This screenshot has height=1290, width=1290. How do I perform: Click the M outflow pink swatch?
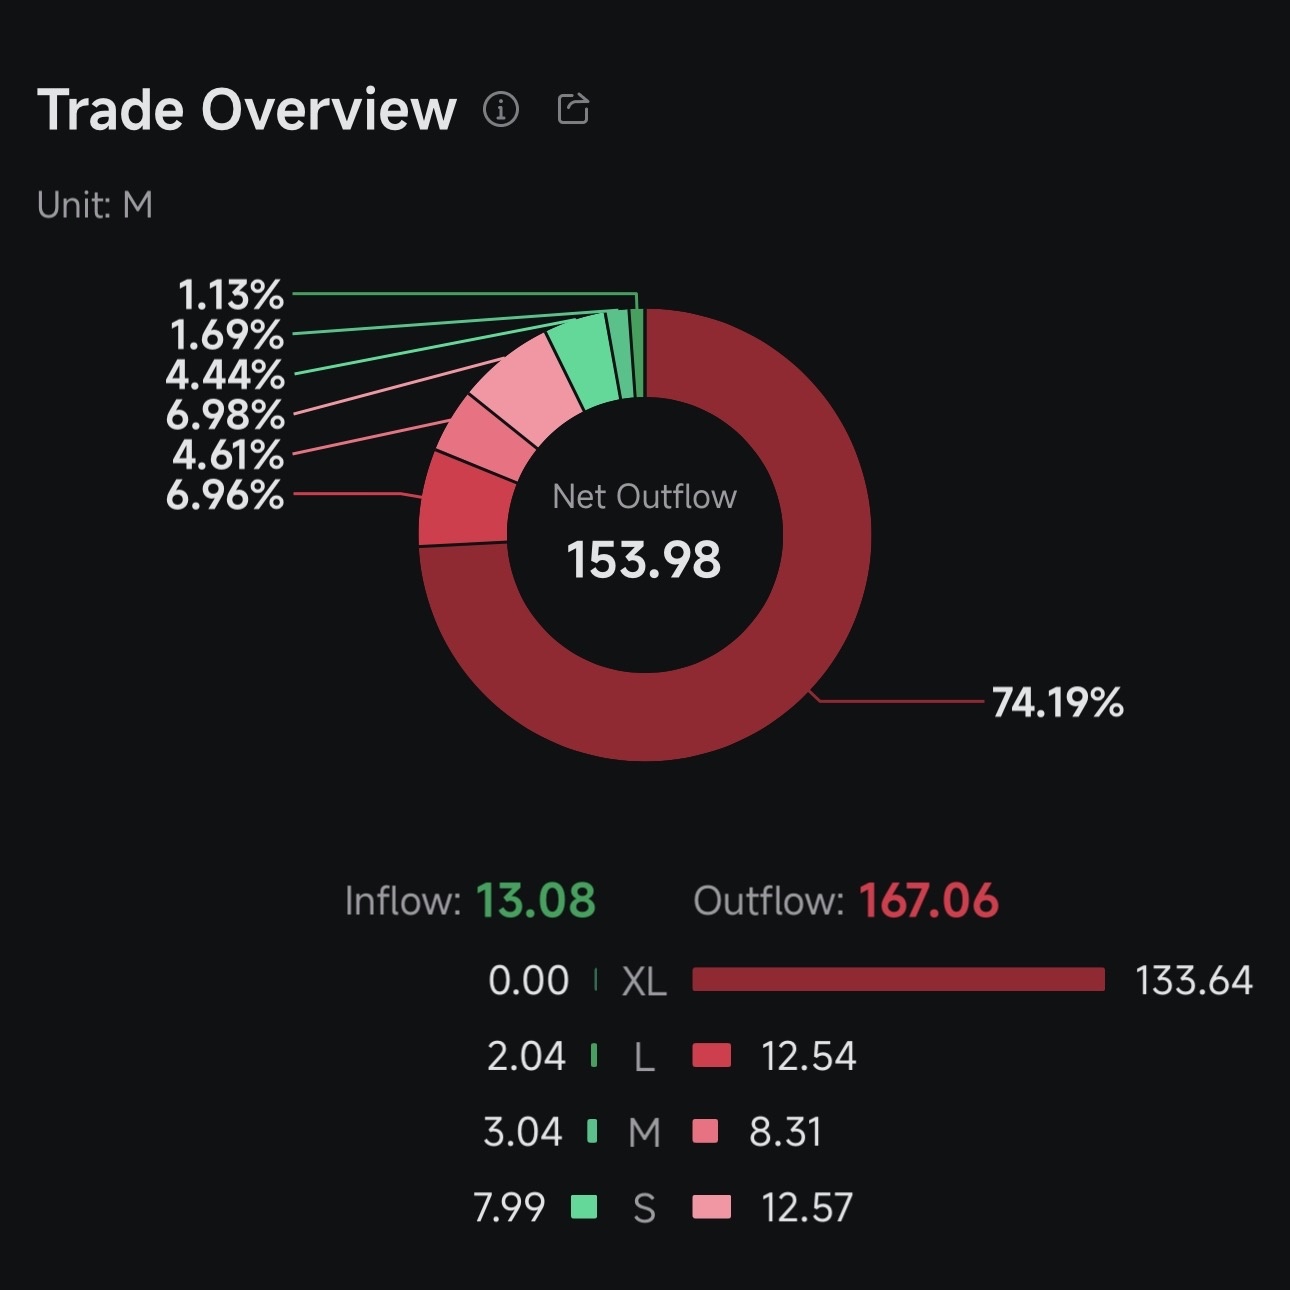(705, 1132)
